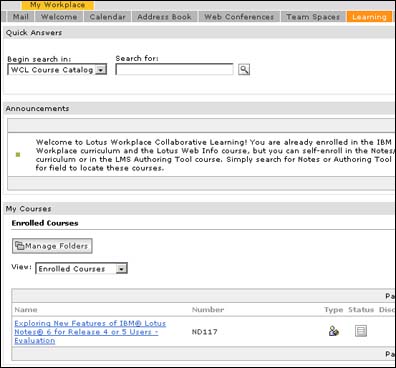The height and width of the screenshot is (368, 396).
Task: Switch to the Welcome tab
Action: pyautogui.click(x=59, y=17)
